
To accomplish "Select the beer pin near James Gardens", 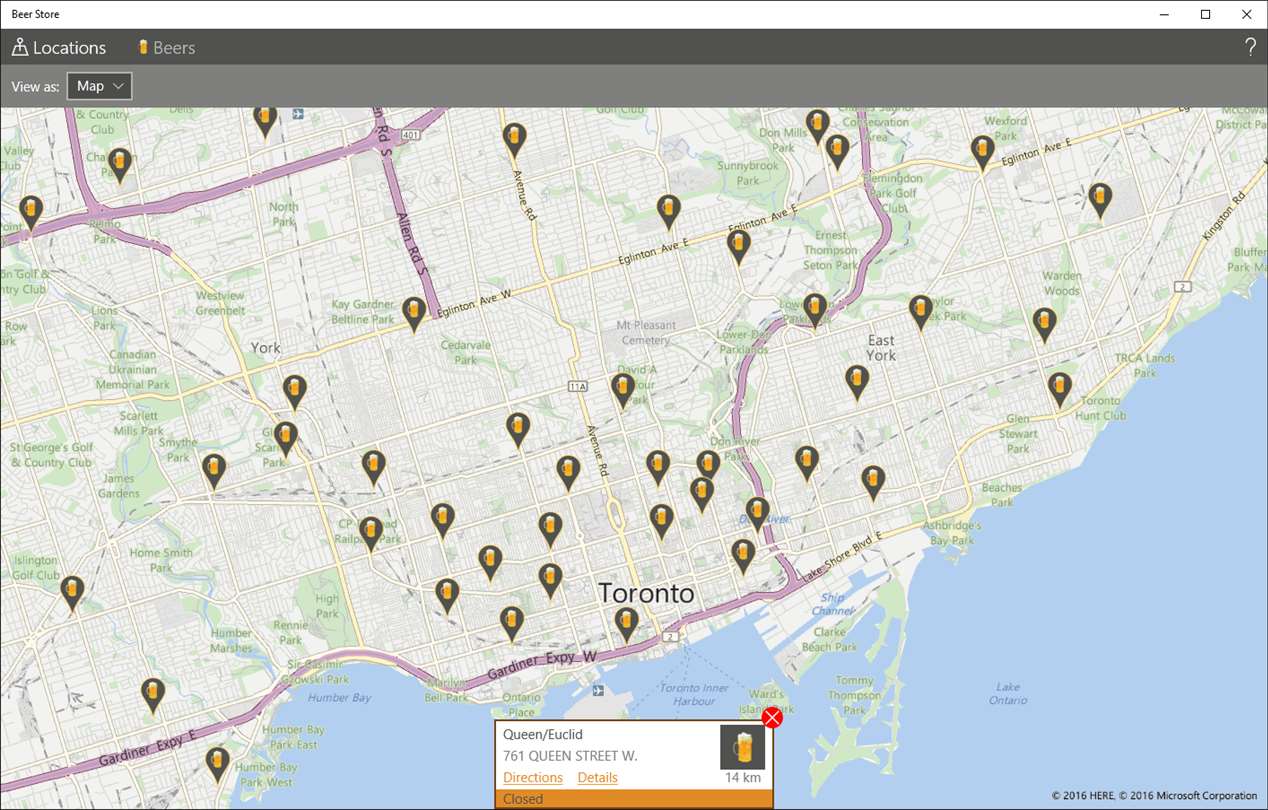I will [x=213, y=471].
